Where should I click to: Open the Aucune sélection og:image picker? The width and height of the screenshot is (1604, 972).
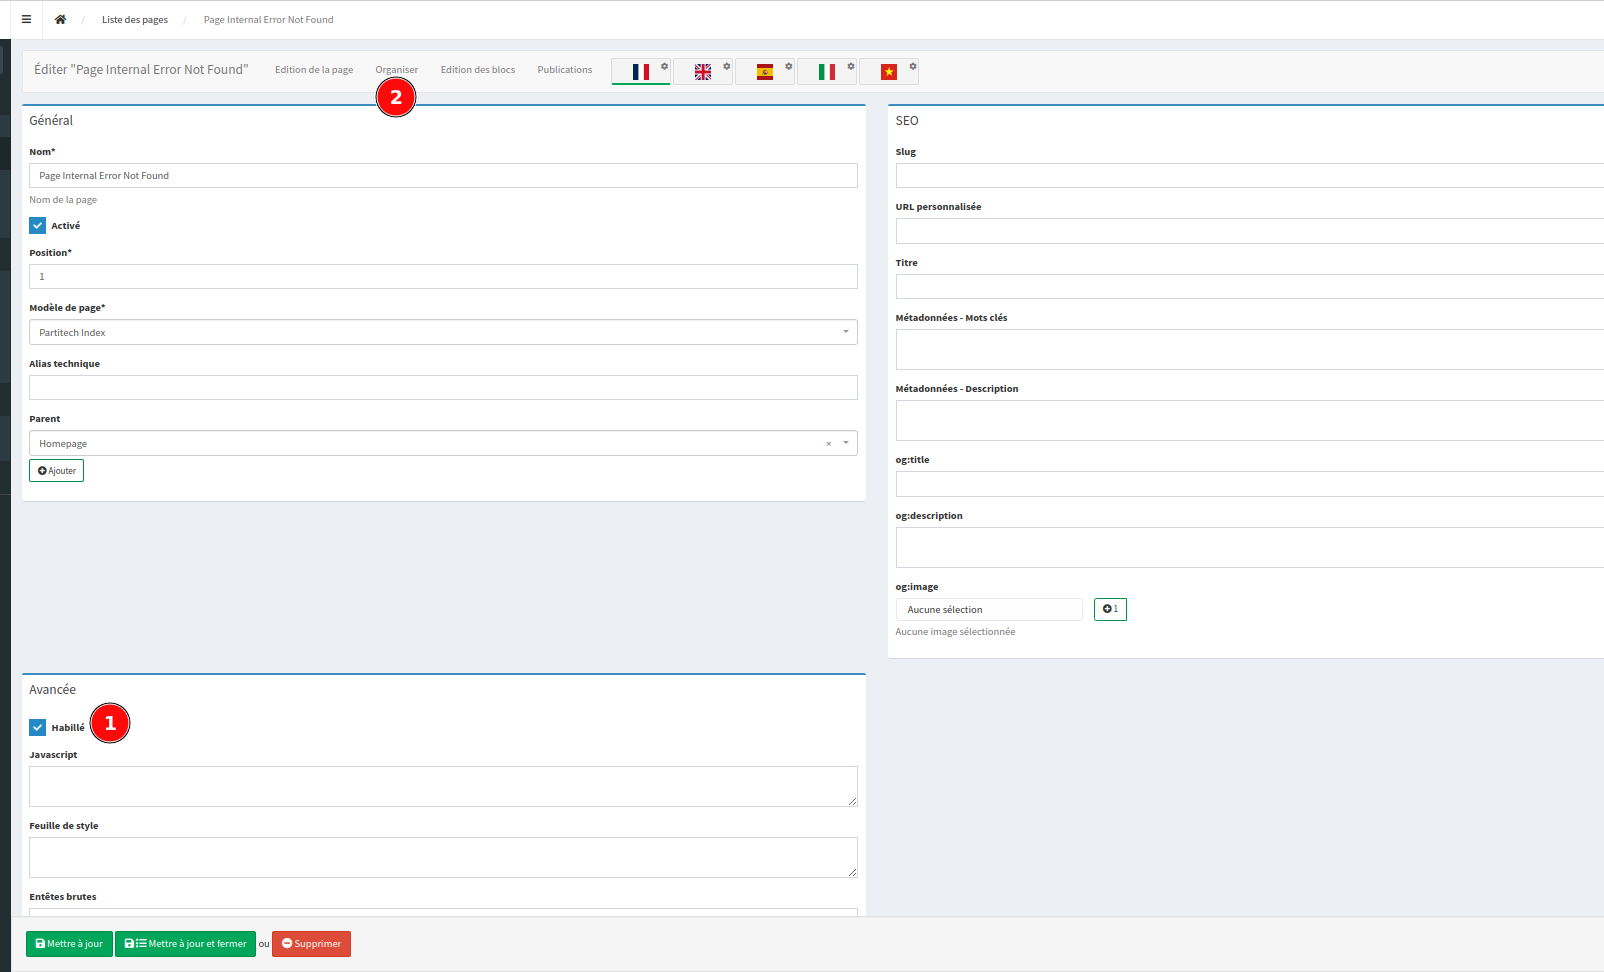click(988, 609)
